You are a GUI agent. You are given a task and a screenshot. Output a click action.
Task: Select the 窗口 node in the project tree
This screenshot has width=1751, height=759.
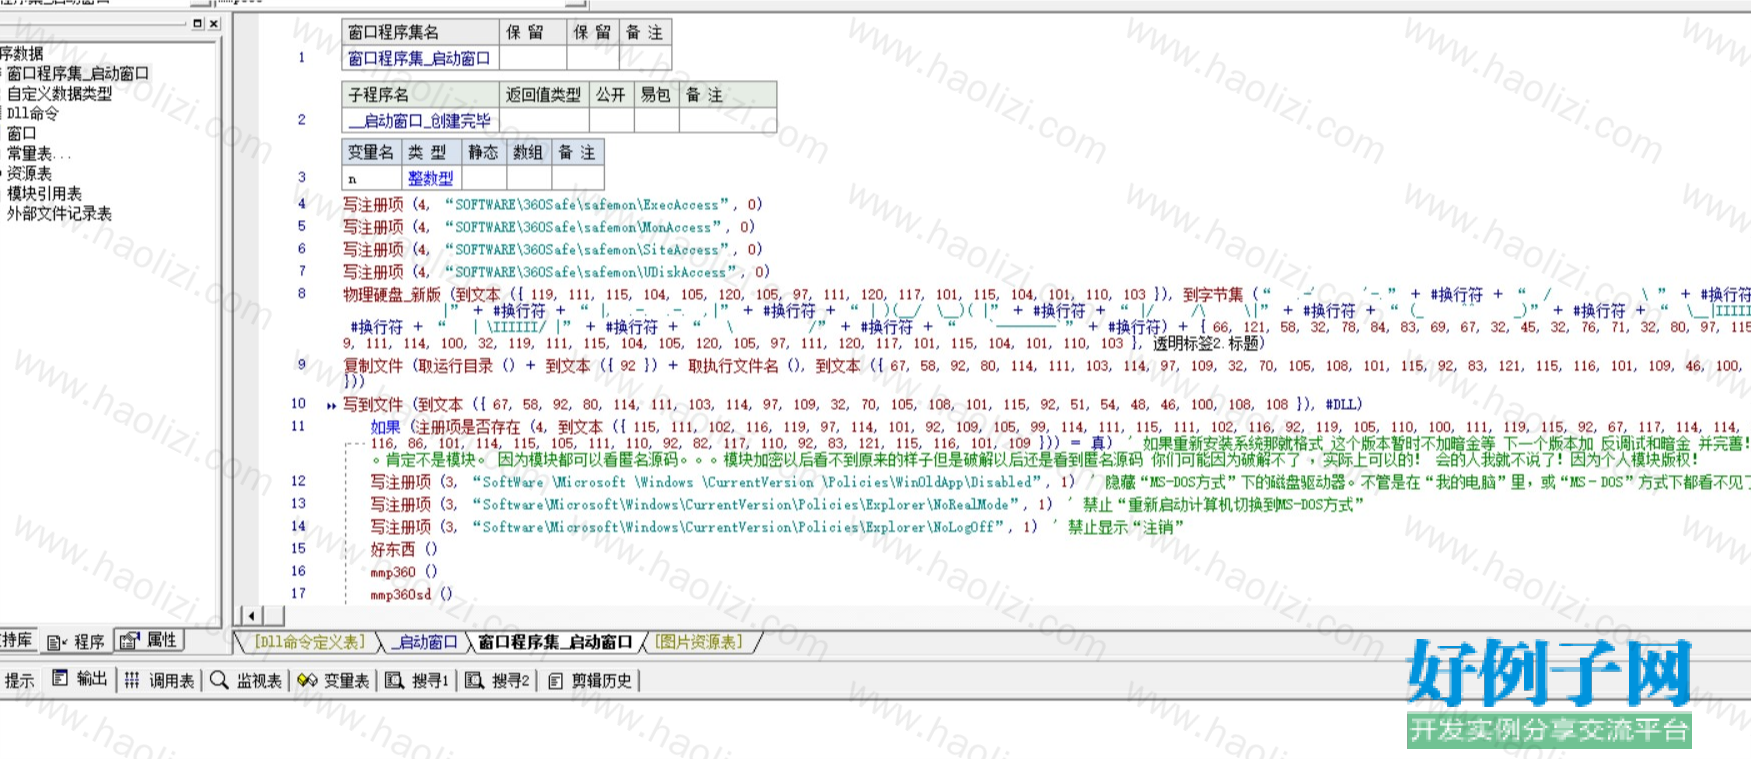tap(22, 133)
